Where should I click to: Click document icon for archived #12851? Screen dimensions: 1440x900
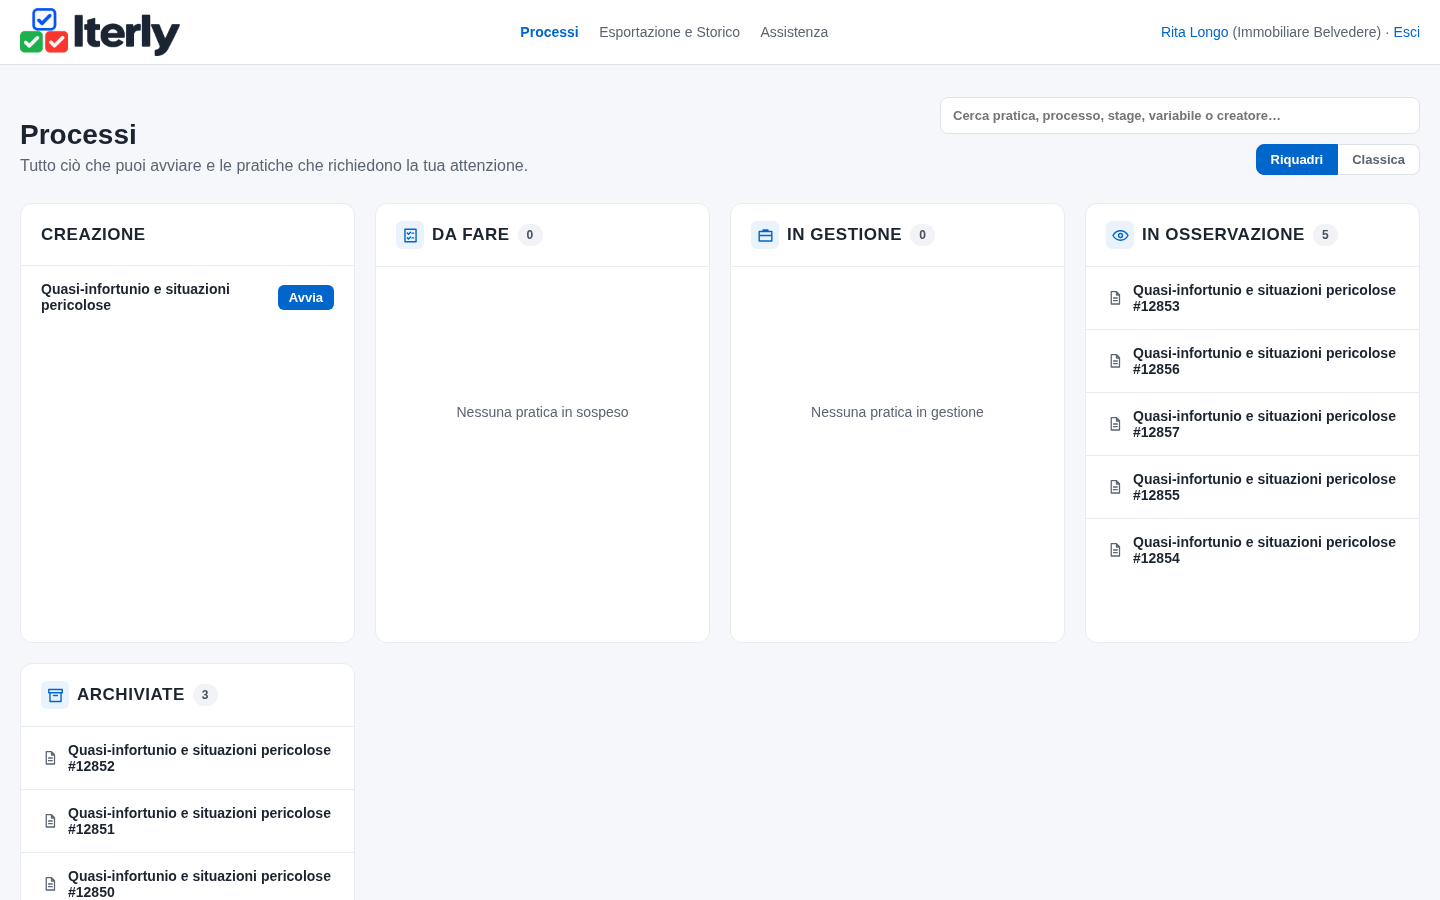click(x=50, y=821)
